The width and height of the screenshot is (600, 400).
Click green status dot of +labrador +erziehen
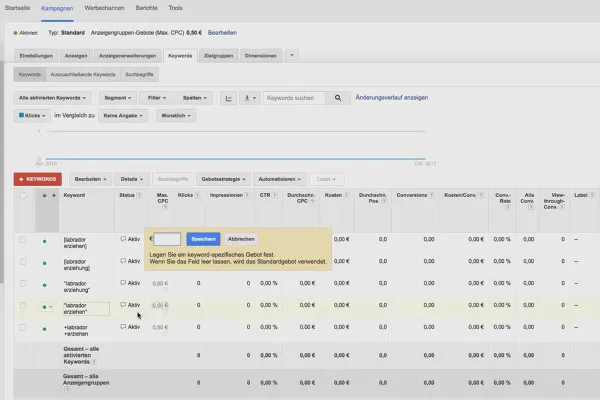coord(45,329)
